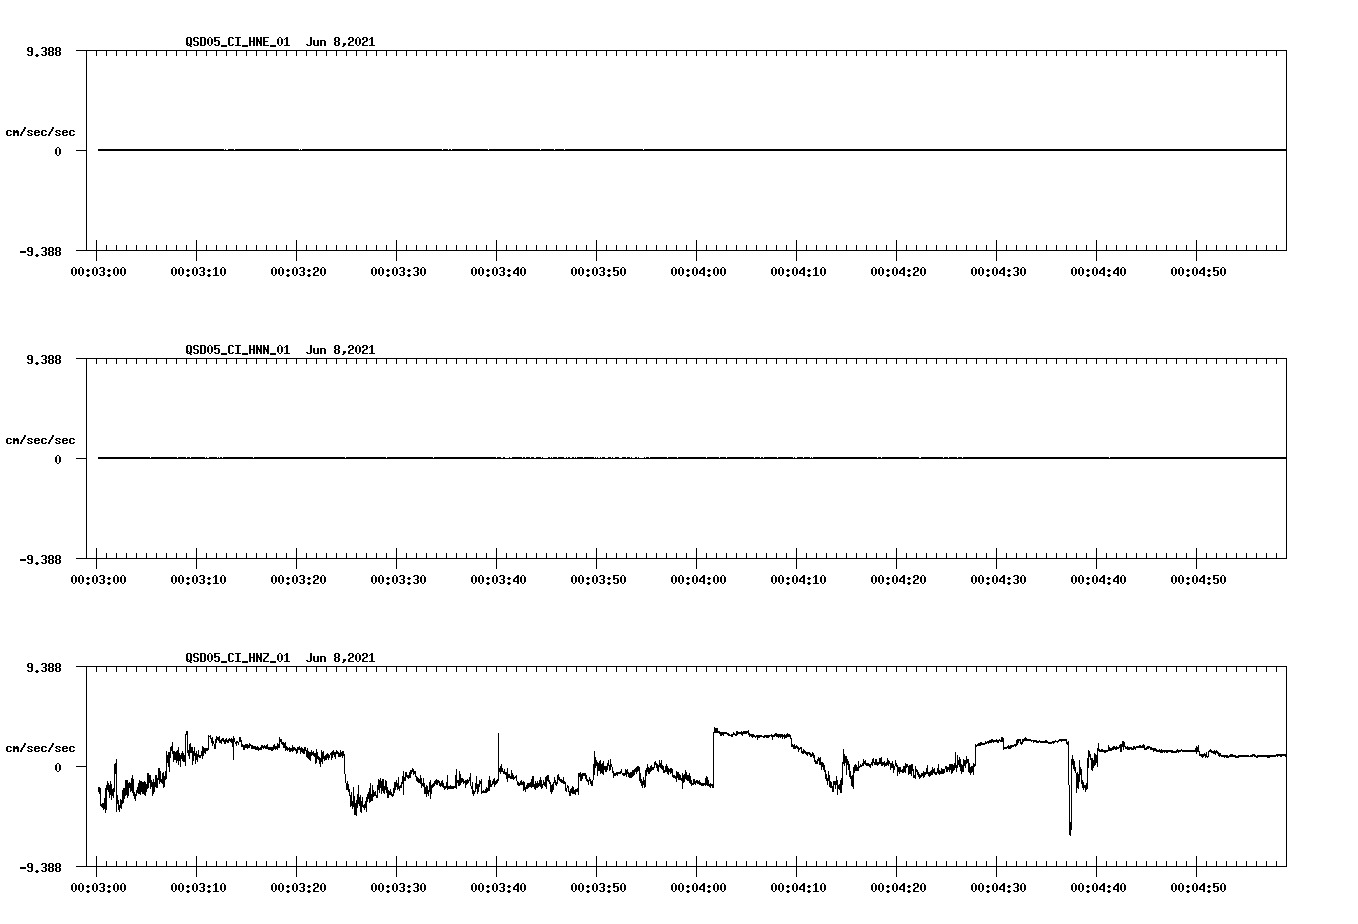Click 00:04:50 label under HNZ plot
This screenshot has height=924, width=1358.
click(1198, 887)
